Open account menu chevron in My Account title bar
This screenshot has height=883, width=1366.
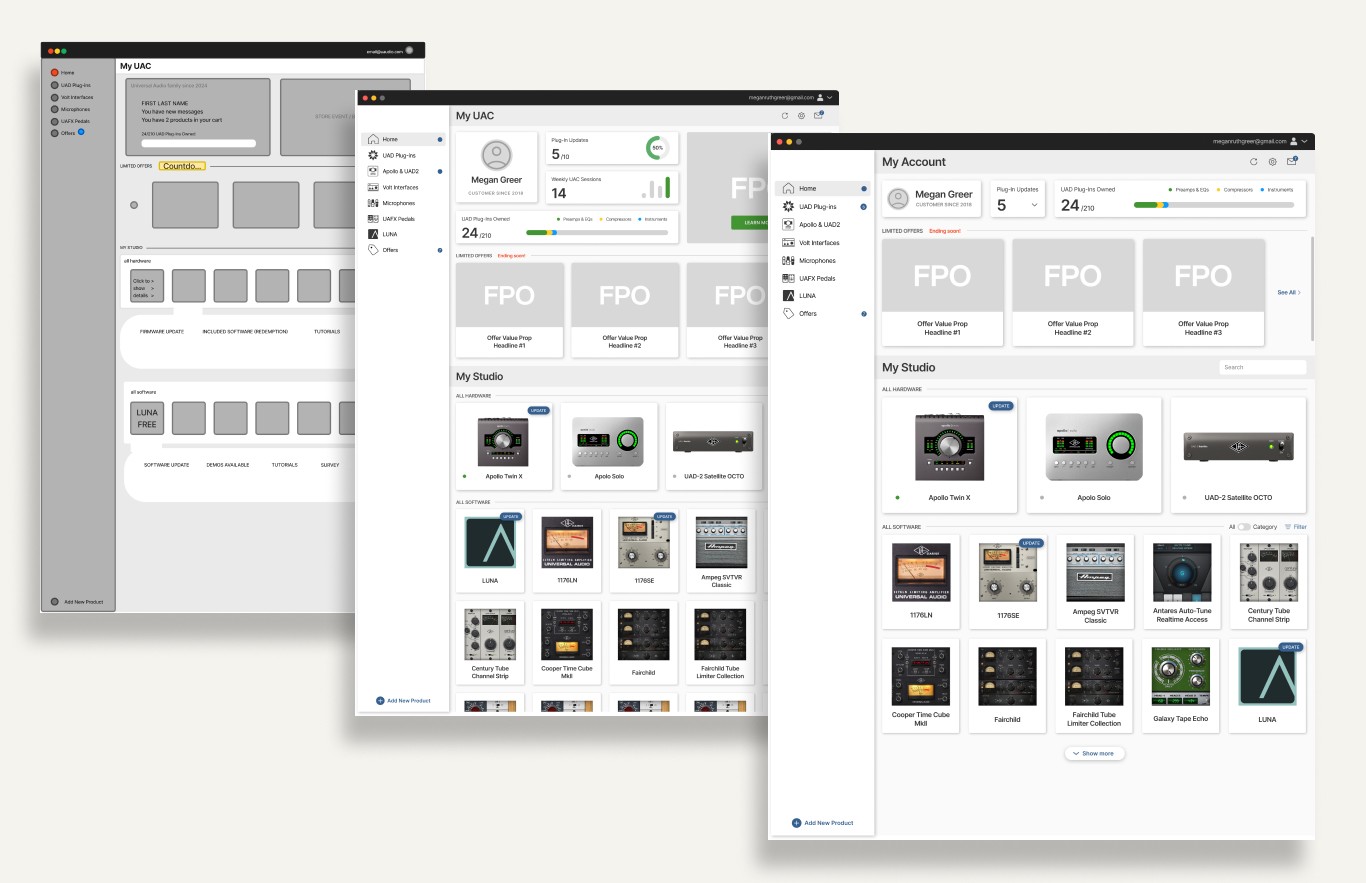click(x=1305, y=142)
